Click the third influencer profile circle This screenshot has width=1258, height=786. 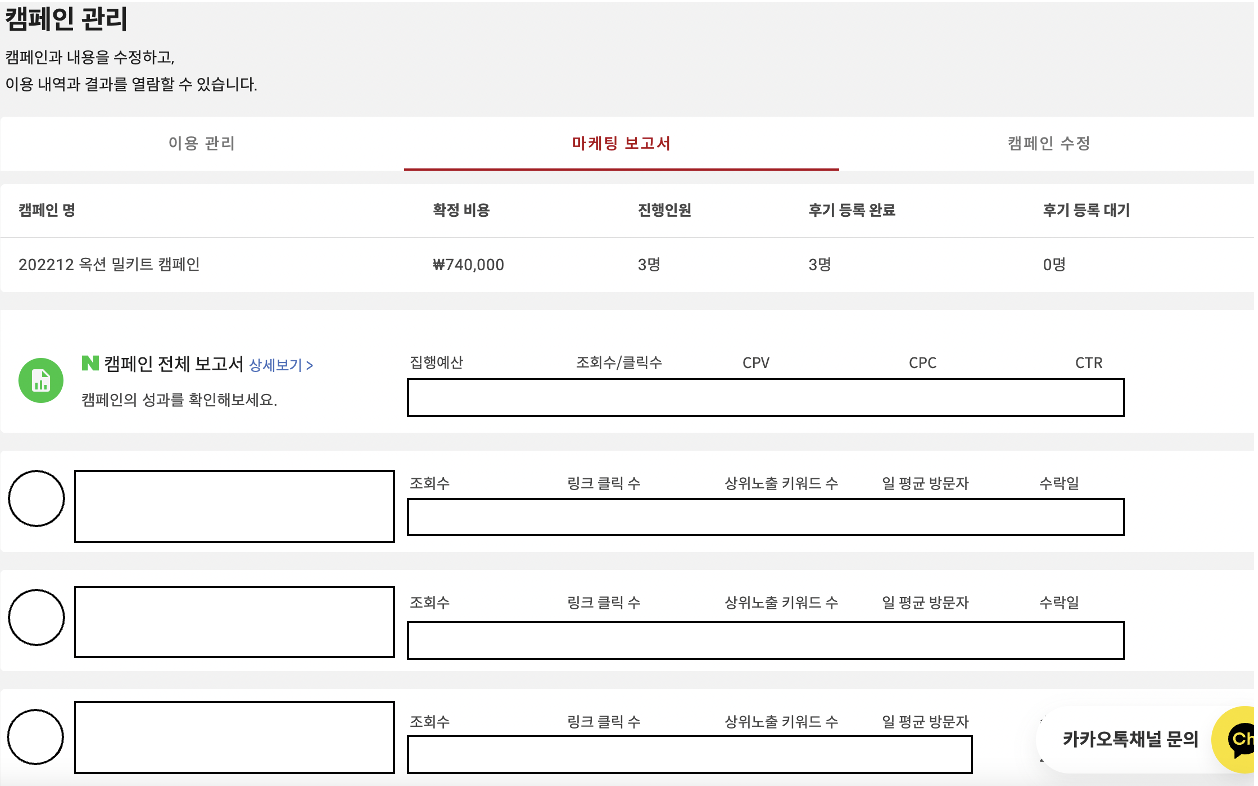(36, 736)
